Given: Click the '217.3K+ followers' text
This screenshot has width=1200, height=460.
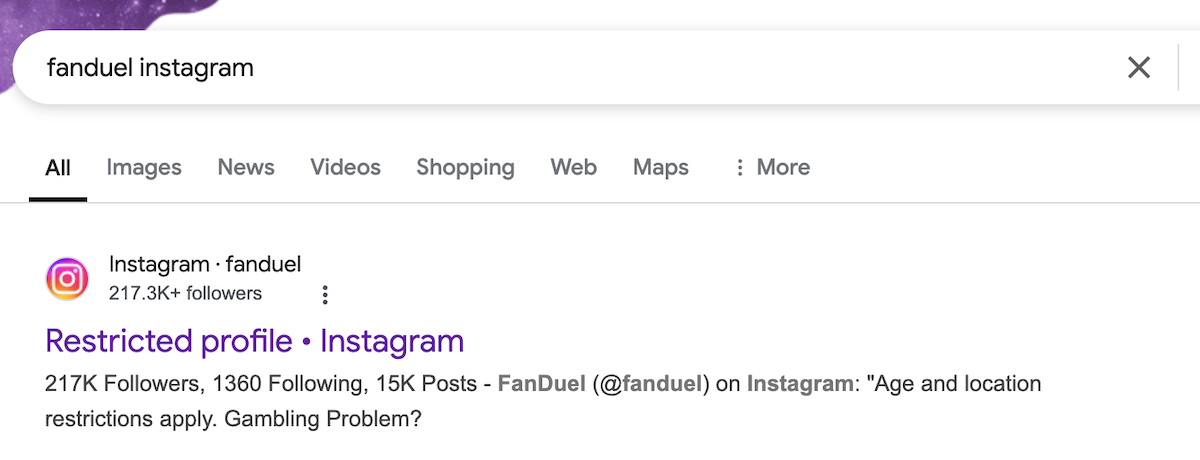Looking at the screenshot, I should (x=185, y=293).
